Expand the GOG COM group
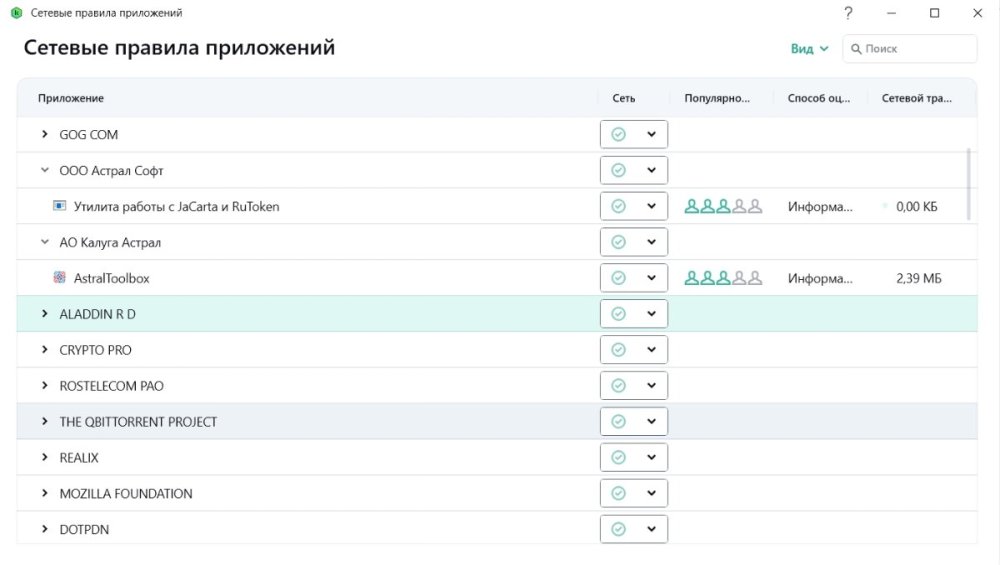Viewport: 1000px width, 565px height. (45, 134)
